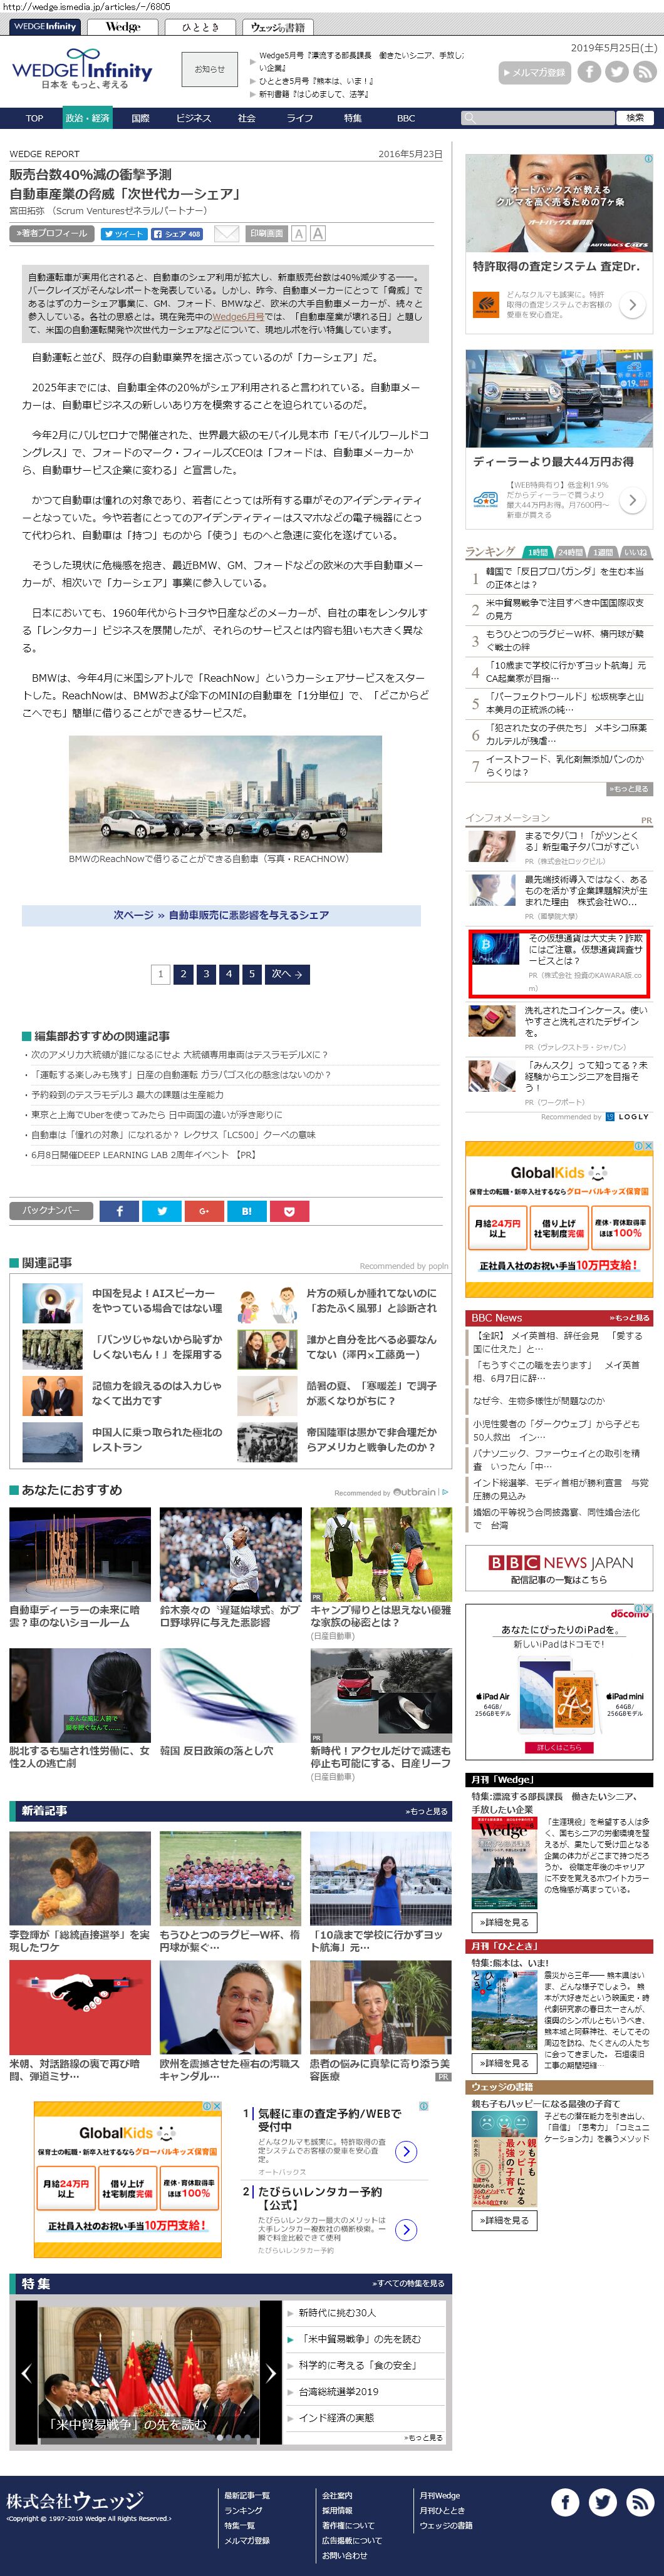Image resolution: width=664 pixels, height=2576 pixels.
Task: Expand the 査定Dr. ad chevron arrow
Action: coord(631,305)
